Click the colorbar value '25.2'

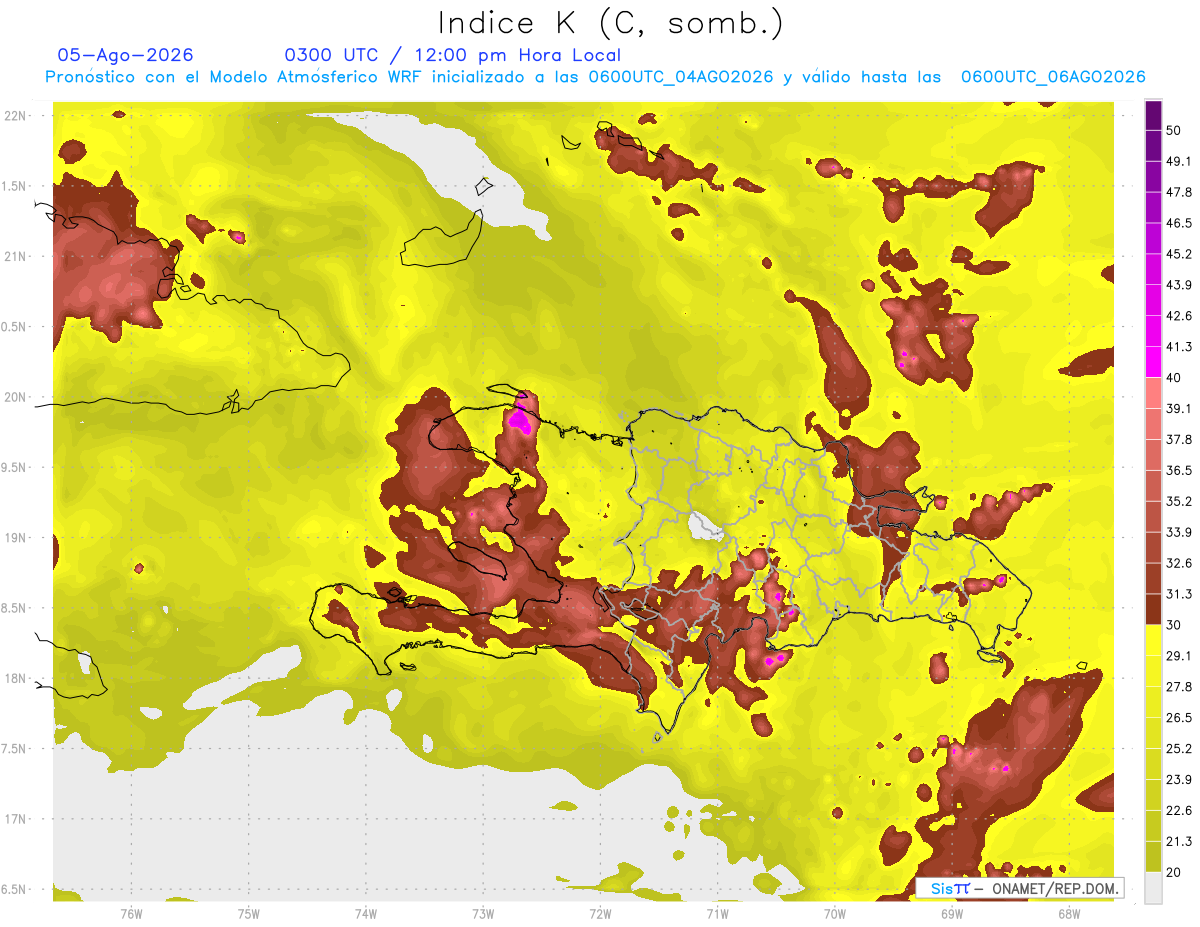(x=1178, y=749)
